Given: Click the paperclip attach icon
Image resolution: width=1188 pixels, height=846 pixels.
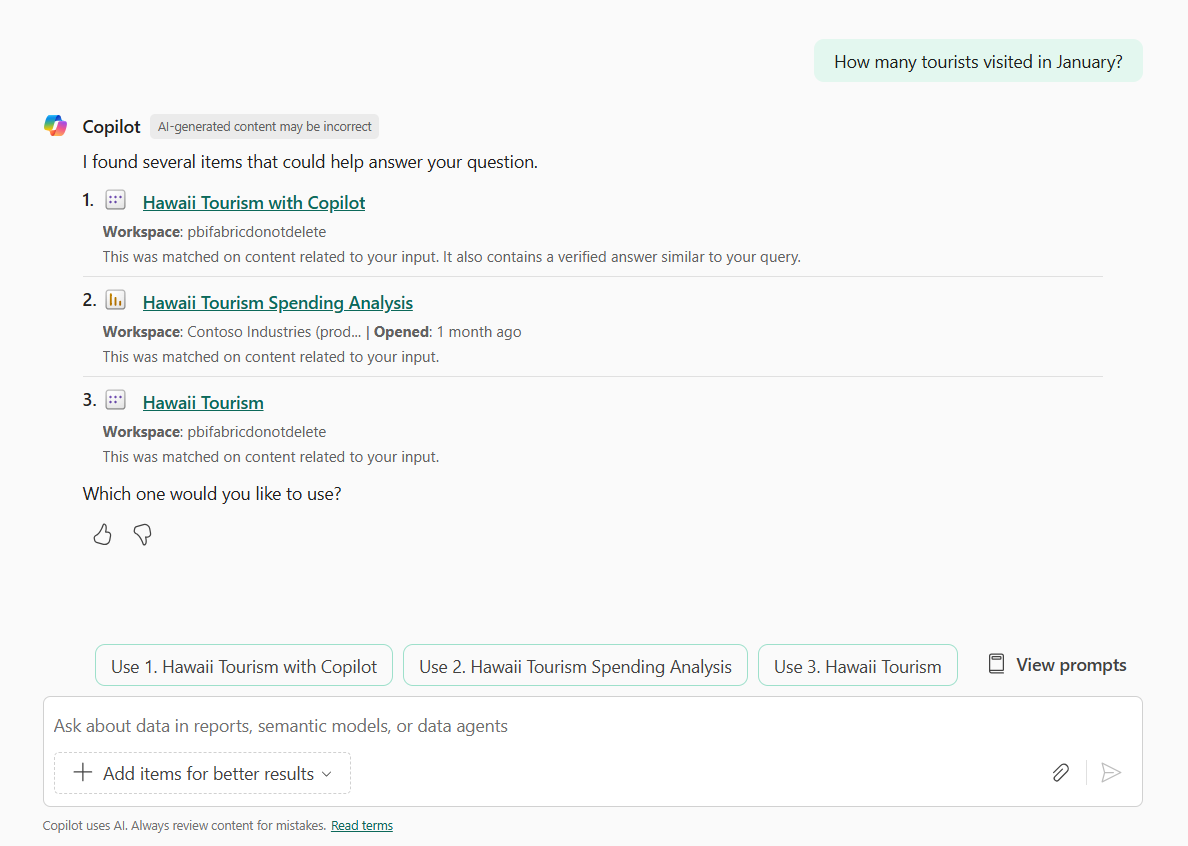Looking at the screenshot, I should (x=1061, y=773).
